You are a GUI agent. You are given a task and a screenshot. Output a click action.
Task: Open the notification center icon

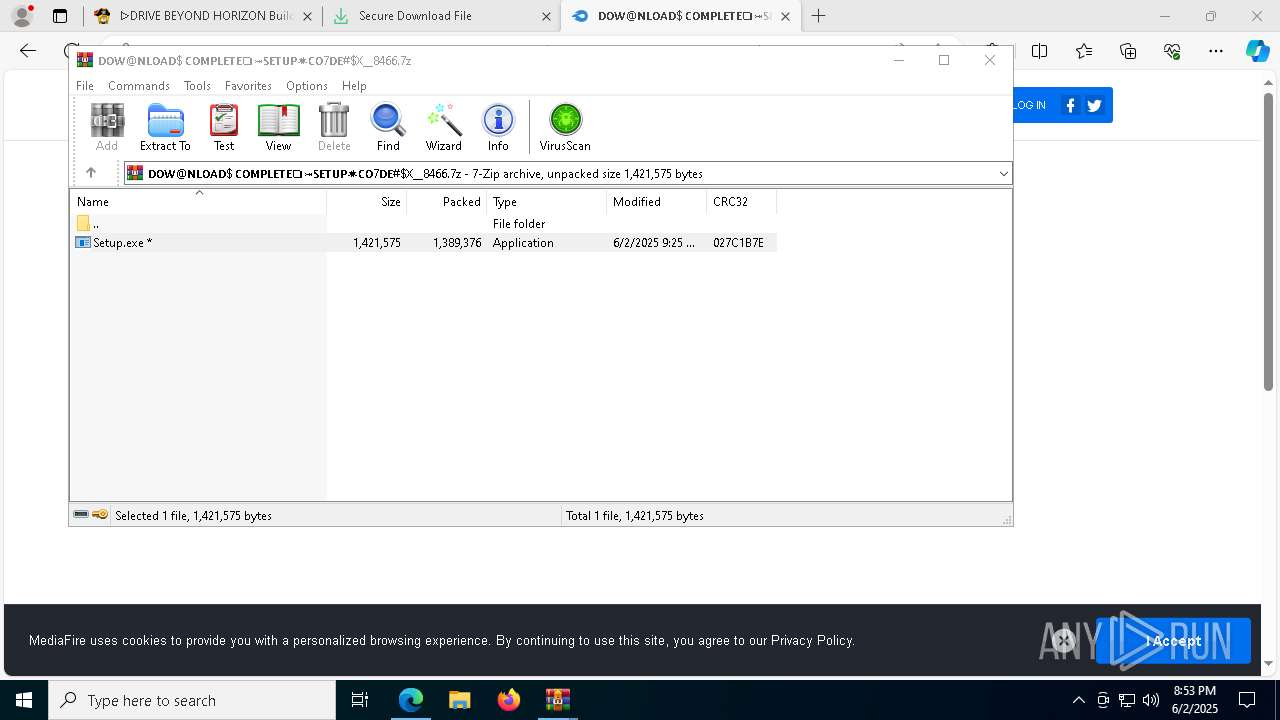click(x=1247, y=700)
